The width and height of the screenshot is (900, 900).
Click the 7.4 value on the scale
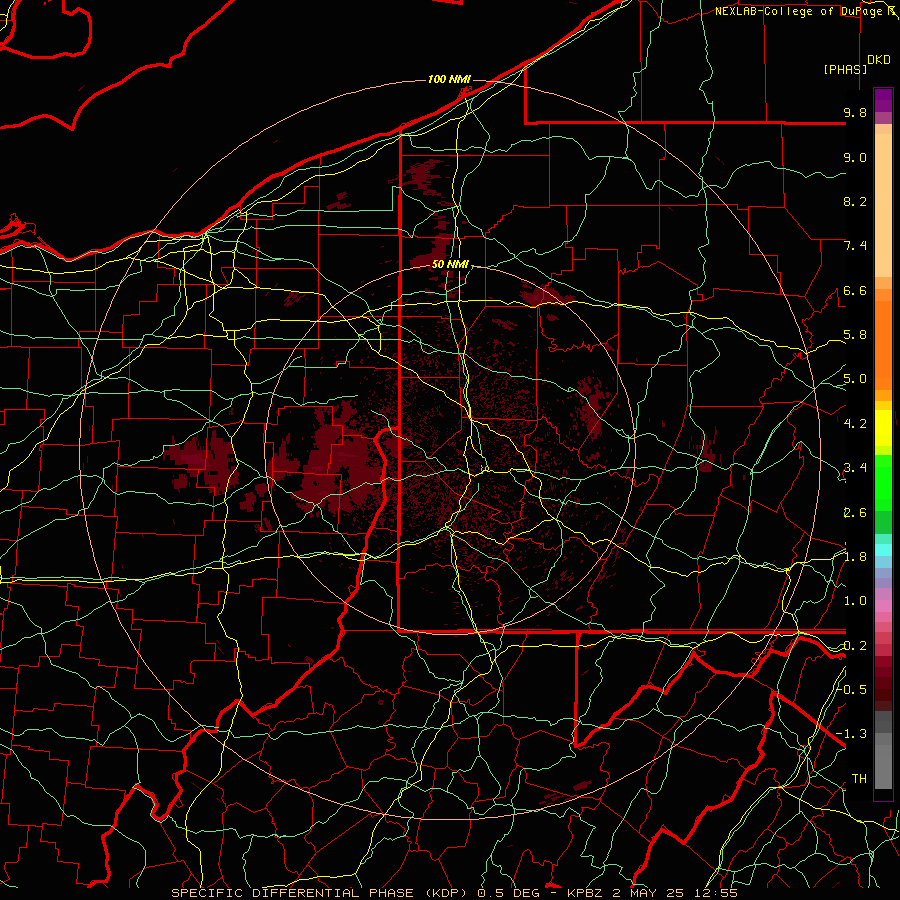click(x=855, y=246)
